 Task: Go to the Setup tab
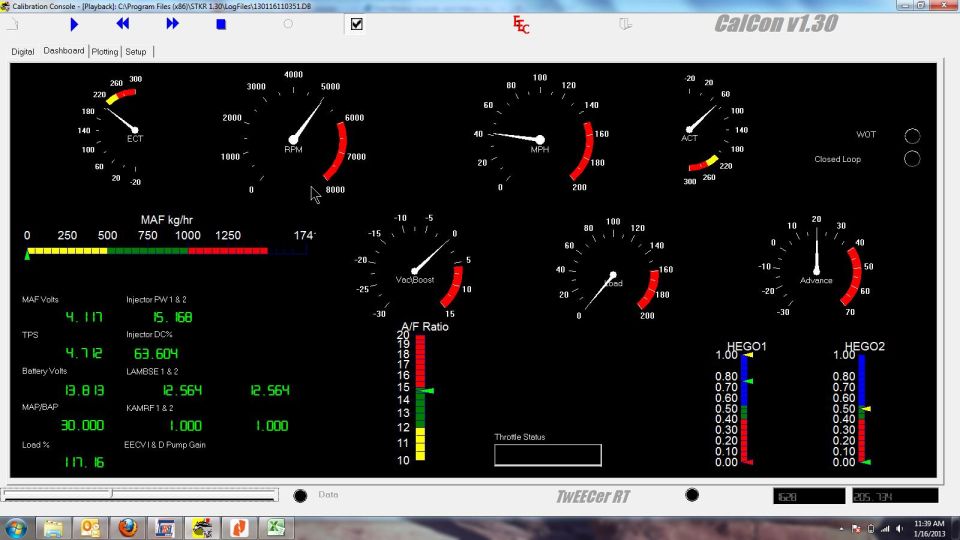[136, 52]
